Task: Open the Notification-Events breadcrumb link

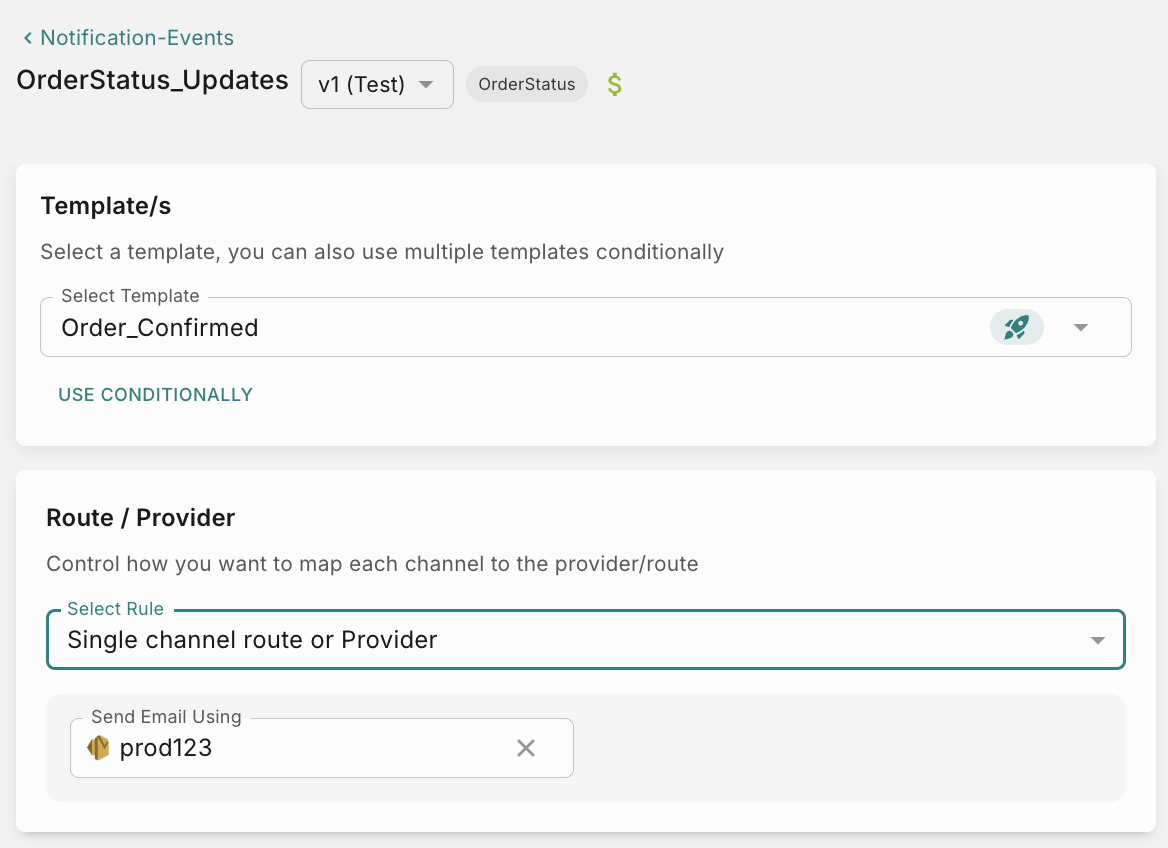Action: click(137, 39)
